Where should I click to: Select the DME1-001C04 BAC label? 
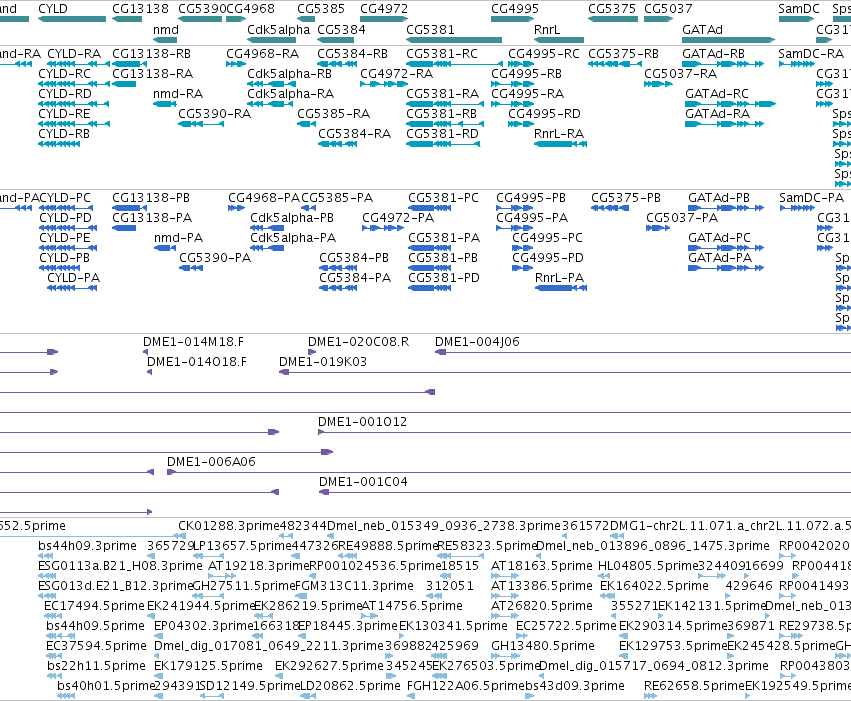click(x=363, y=482)
